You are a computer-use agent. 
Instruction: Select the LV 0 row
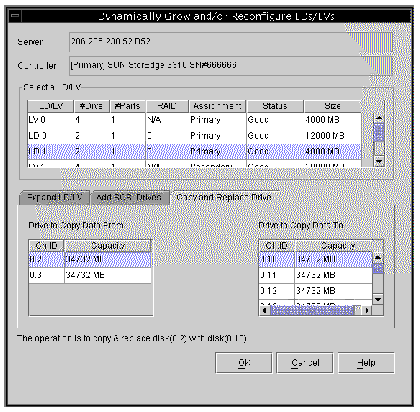click(194, 120)
